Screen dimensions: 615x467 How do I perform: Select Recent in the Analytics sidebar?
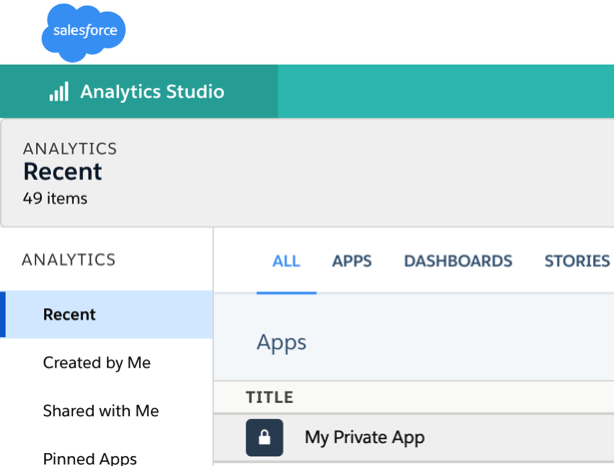106,314
